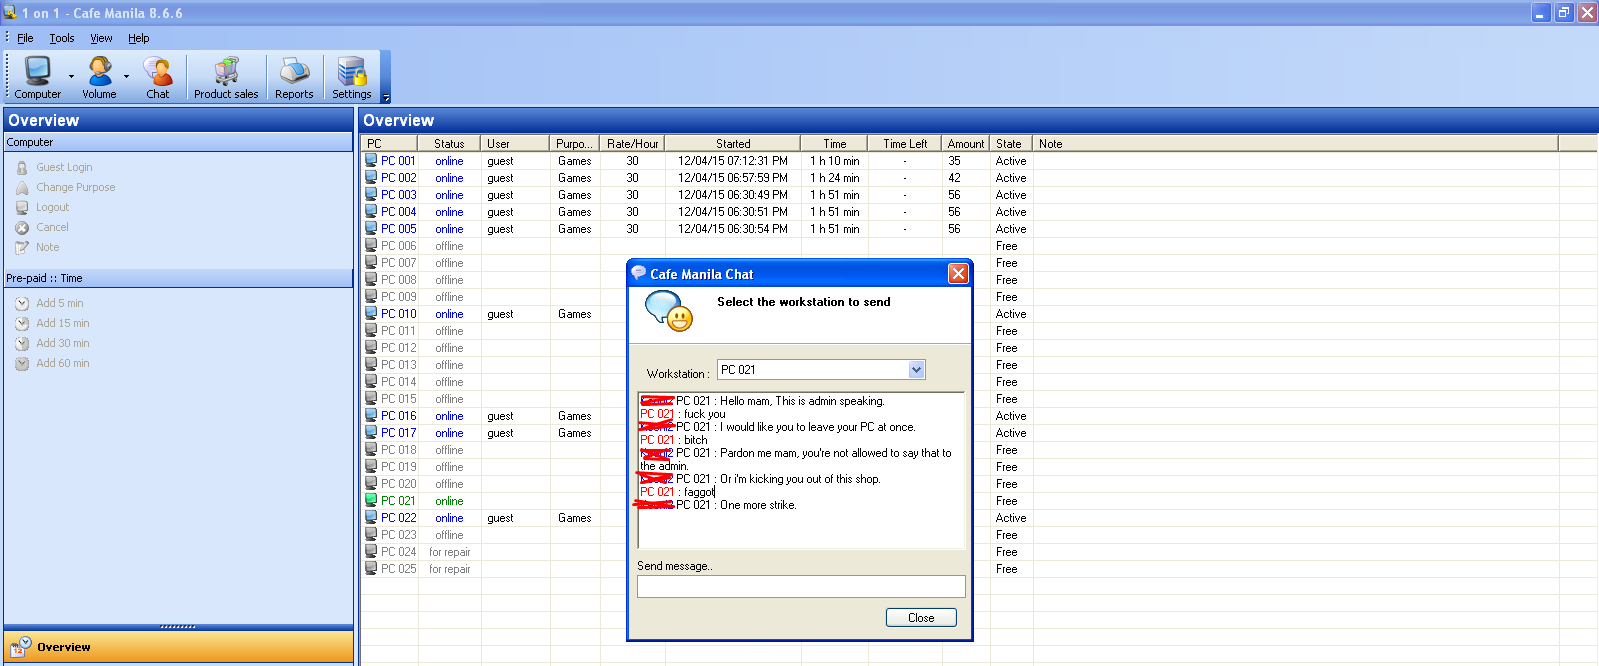Click Guest Login in the Computer panel

pos(64,167)
